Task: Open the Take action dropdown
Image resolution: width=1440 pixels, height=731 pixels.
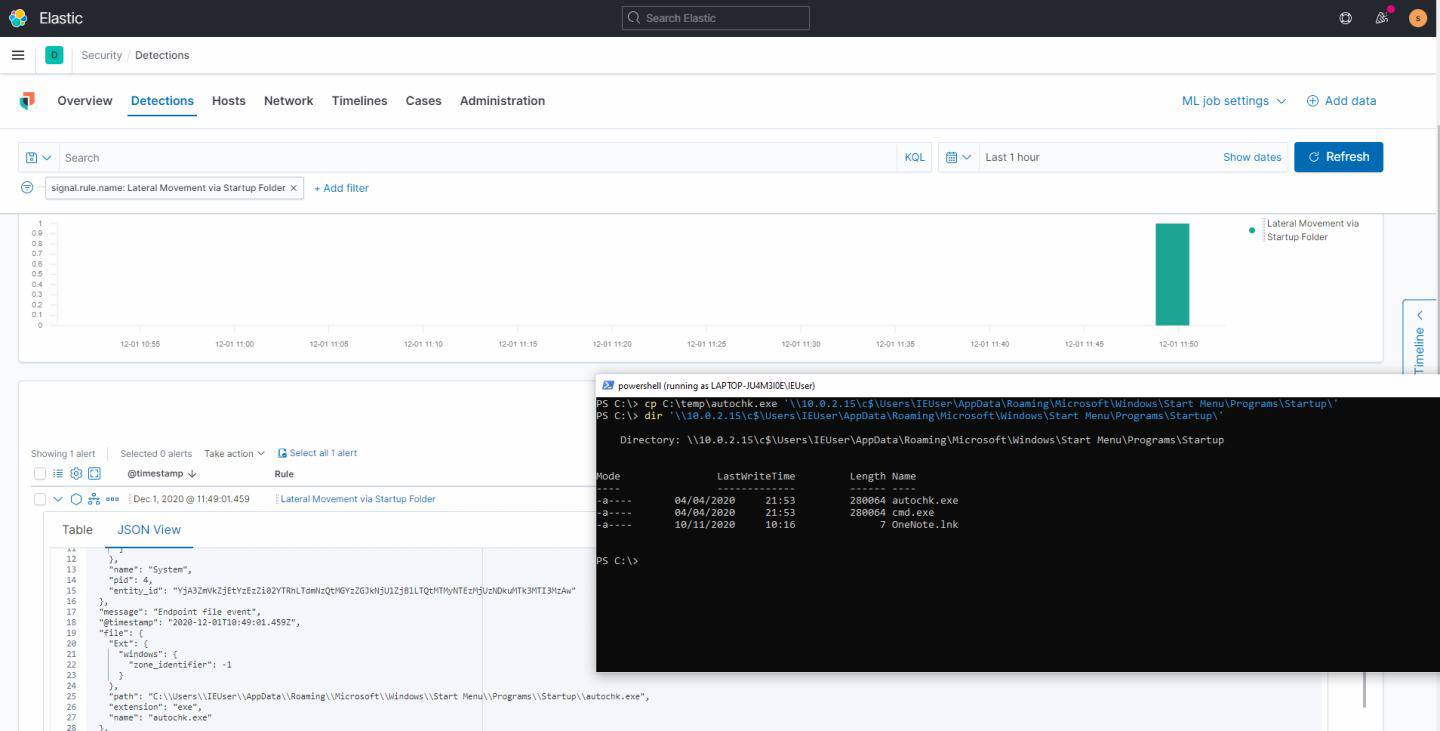Action: coord(234,453)
